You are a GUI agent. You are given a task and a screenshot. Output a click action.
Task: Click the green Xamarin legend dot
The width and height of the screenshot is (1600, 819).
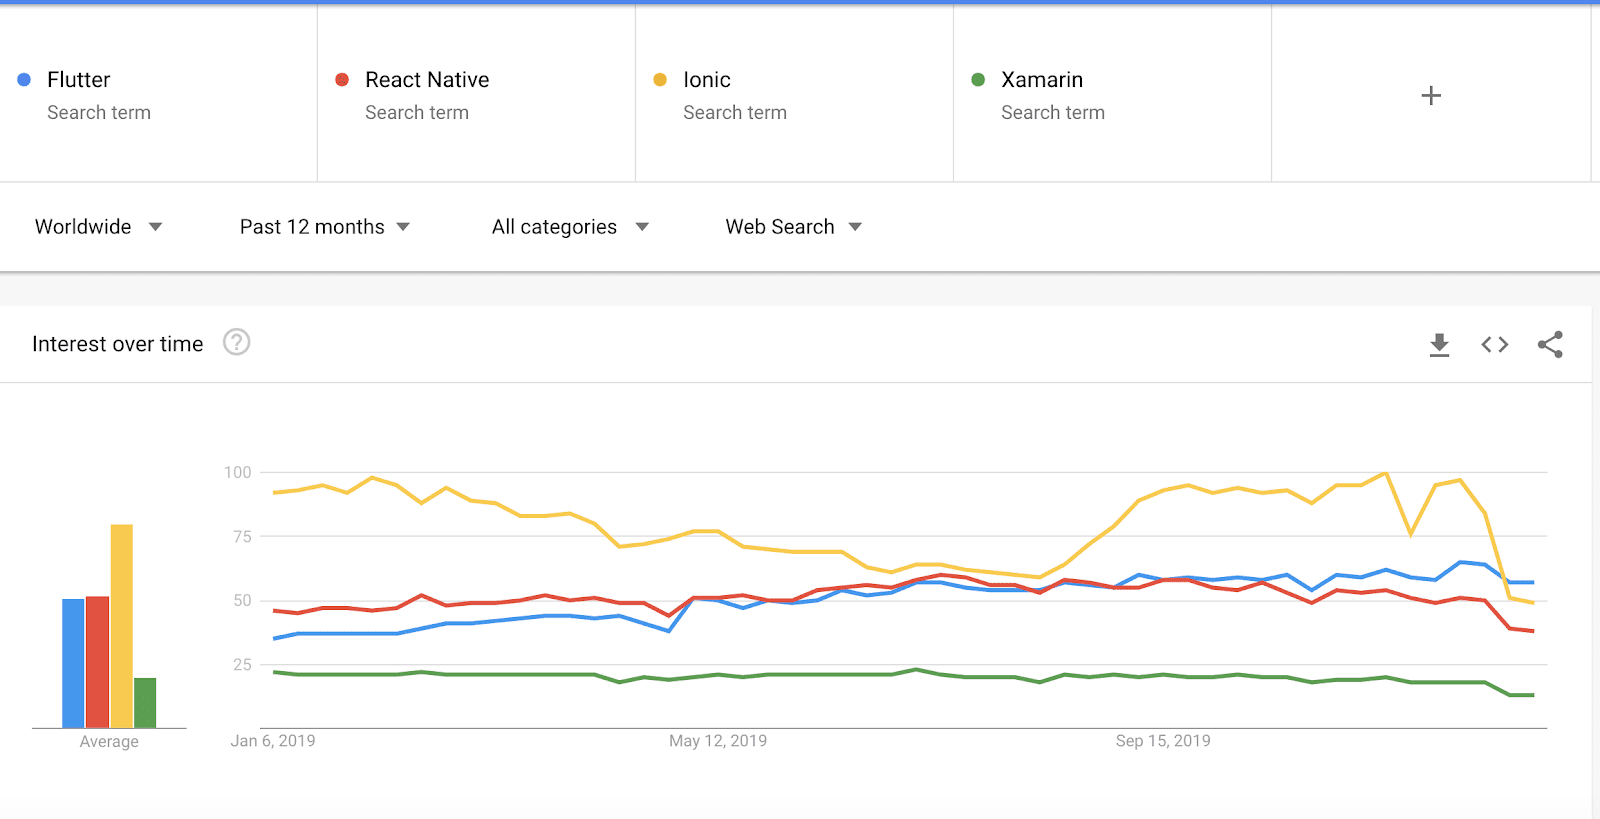(978, 80)
